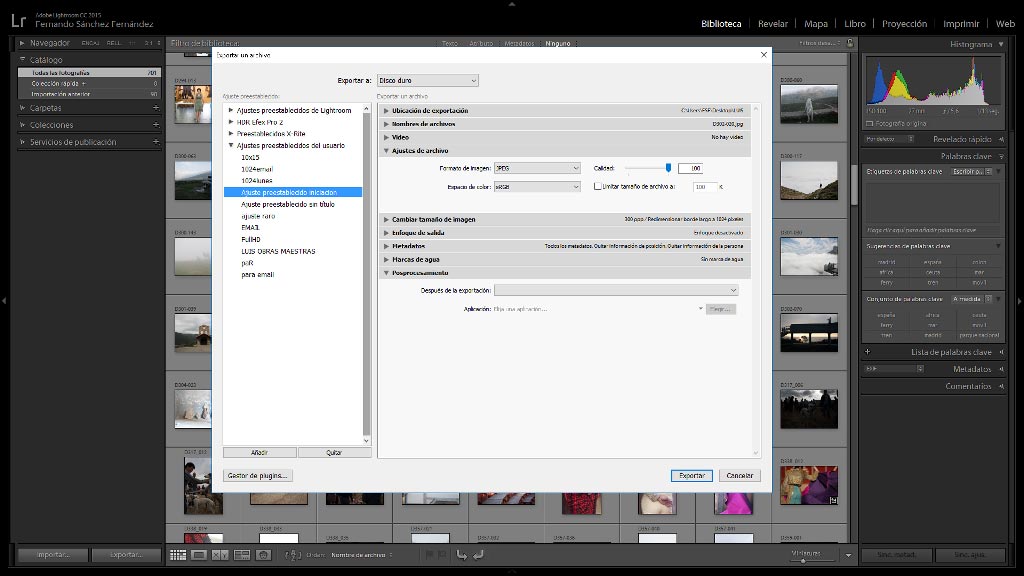Image resolution: width=1024 pixels, height=576 pixels.
Task: Click Quitar preset button
Action: pos(334,453)
